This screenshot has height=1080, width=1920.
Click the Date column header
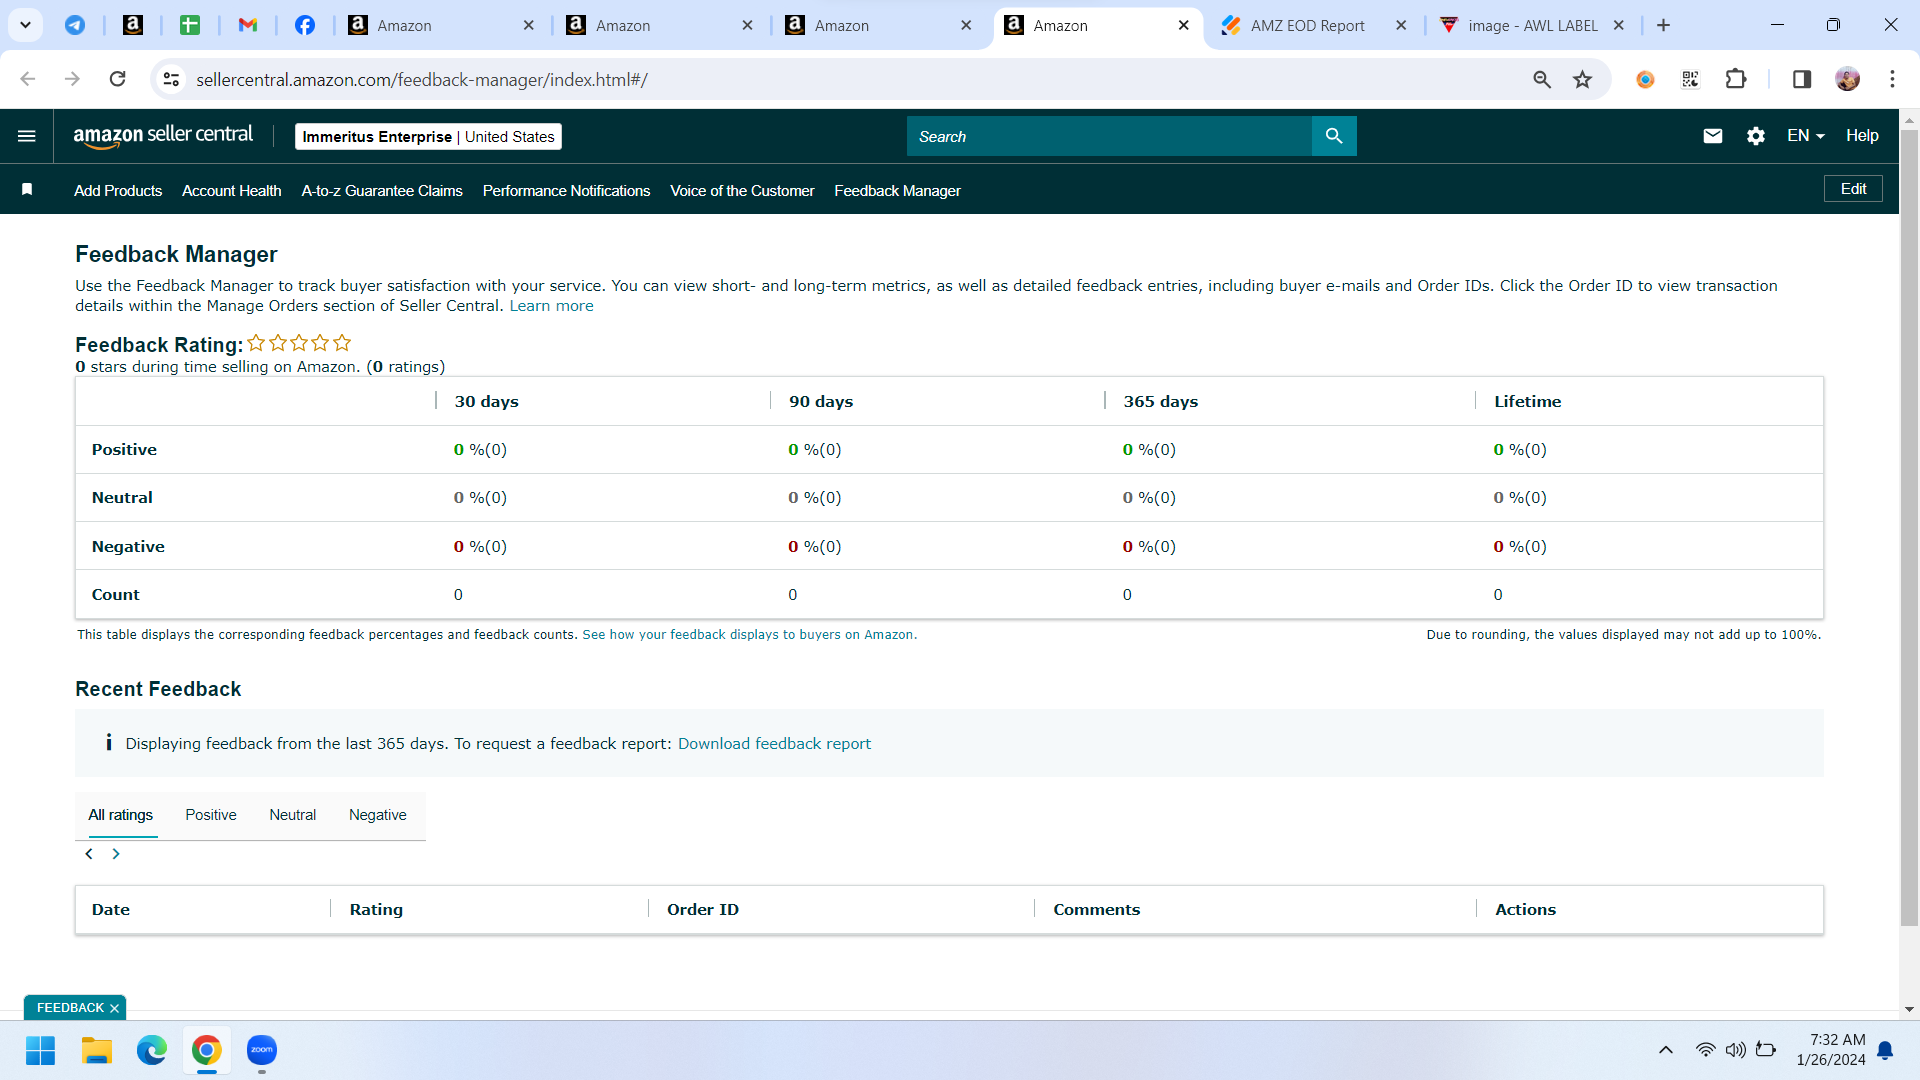click(x=111, y=910)
